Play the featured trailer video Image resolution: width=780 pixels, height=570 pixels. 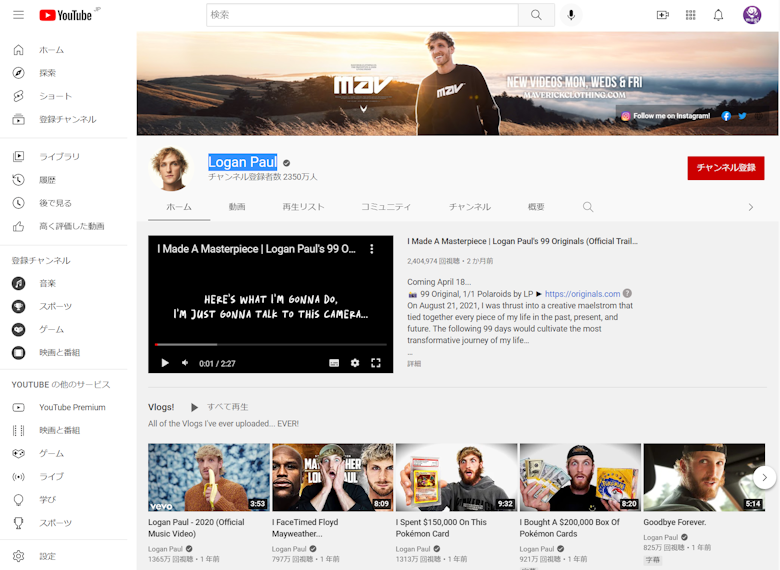coord(165,363)
